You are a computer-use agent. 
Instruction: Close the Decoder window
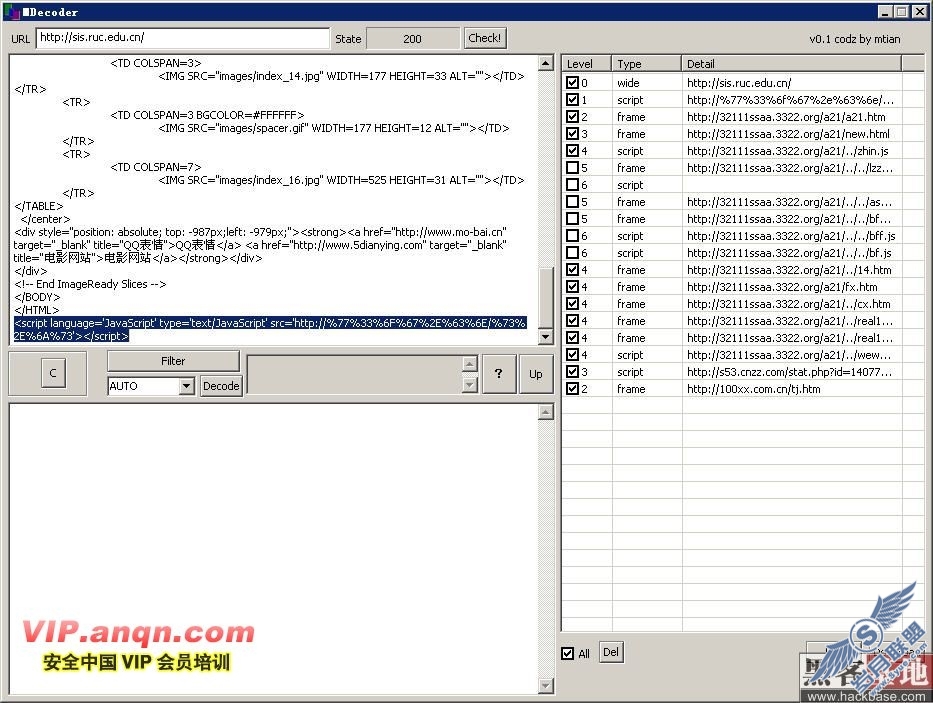click(x=920, y=12)
